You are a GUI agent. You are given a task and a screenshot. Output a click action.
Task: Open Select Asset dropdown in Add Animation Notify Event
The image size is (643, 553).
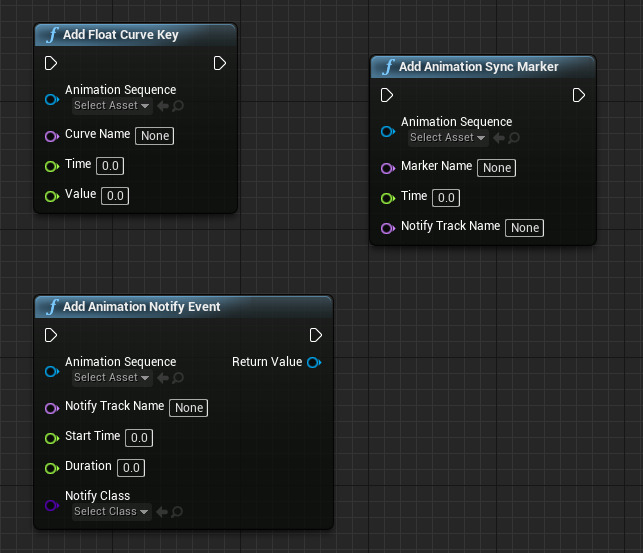tap(111, 378)
